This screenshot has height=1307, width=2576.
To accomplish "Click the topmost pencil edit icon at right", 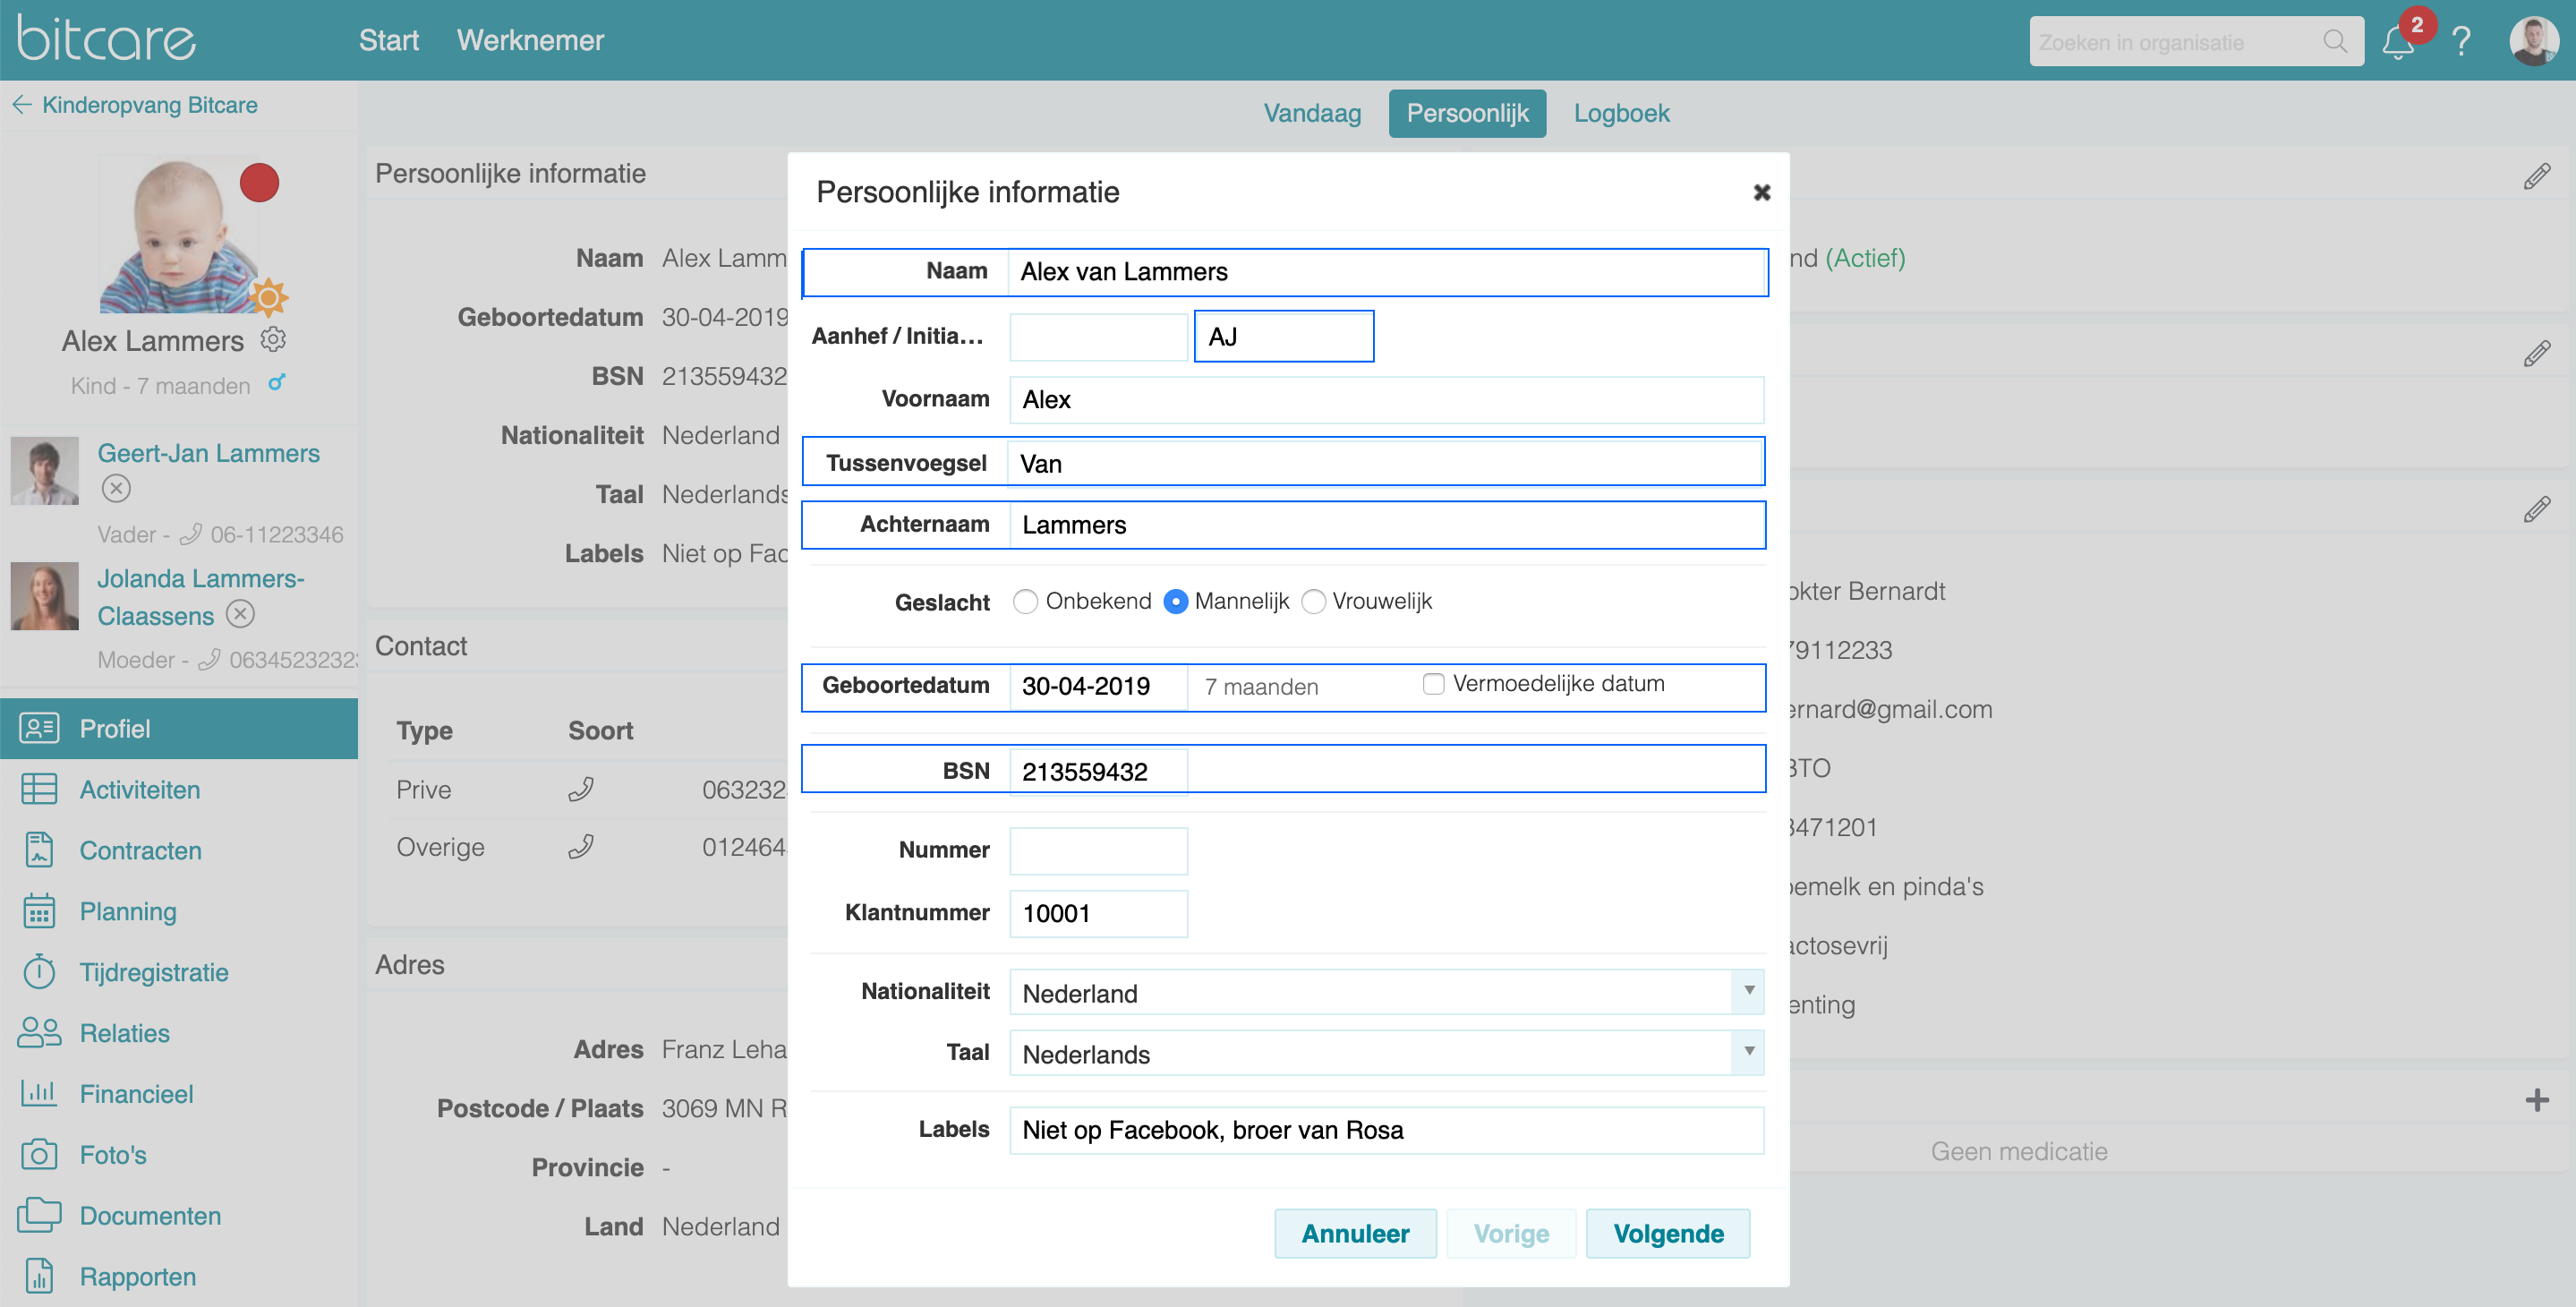I will [x=2536, y=176].
